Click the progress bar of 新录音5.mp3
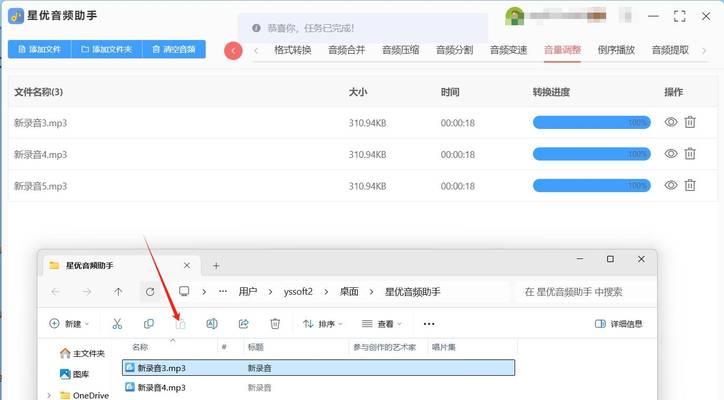 click(591, 186)
